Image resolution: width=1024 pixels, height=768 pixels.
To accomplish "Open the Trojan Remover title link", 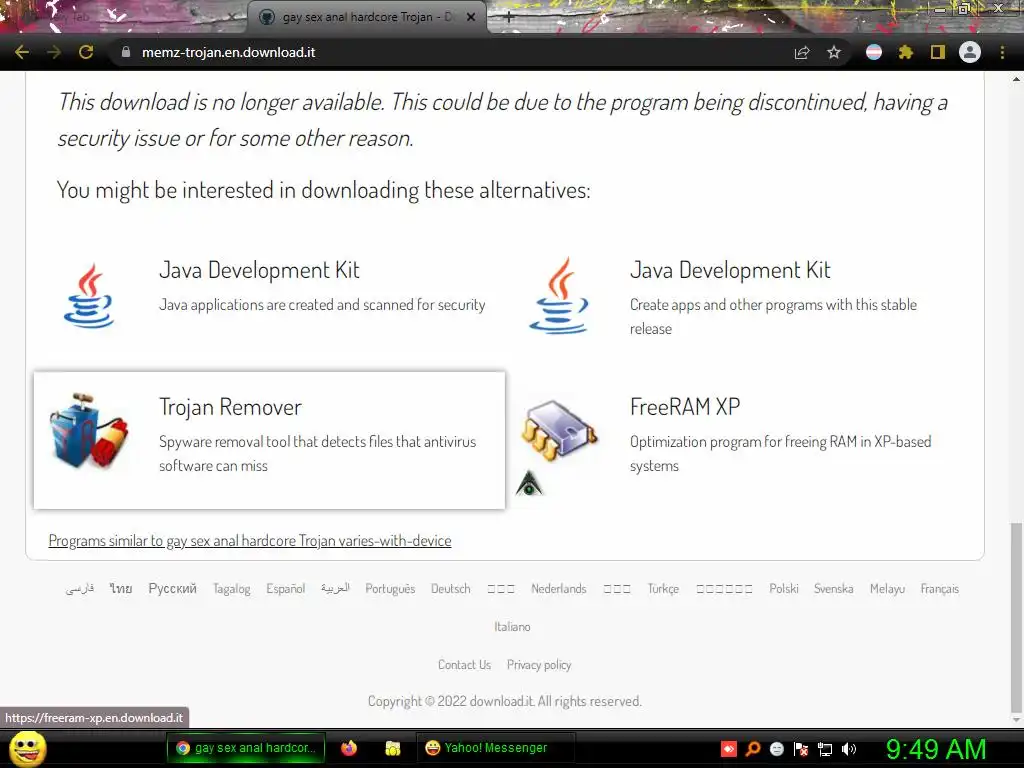I will pyautogui.click(x=230, y=408).
